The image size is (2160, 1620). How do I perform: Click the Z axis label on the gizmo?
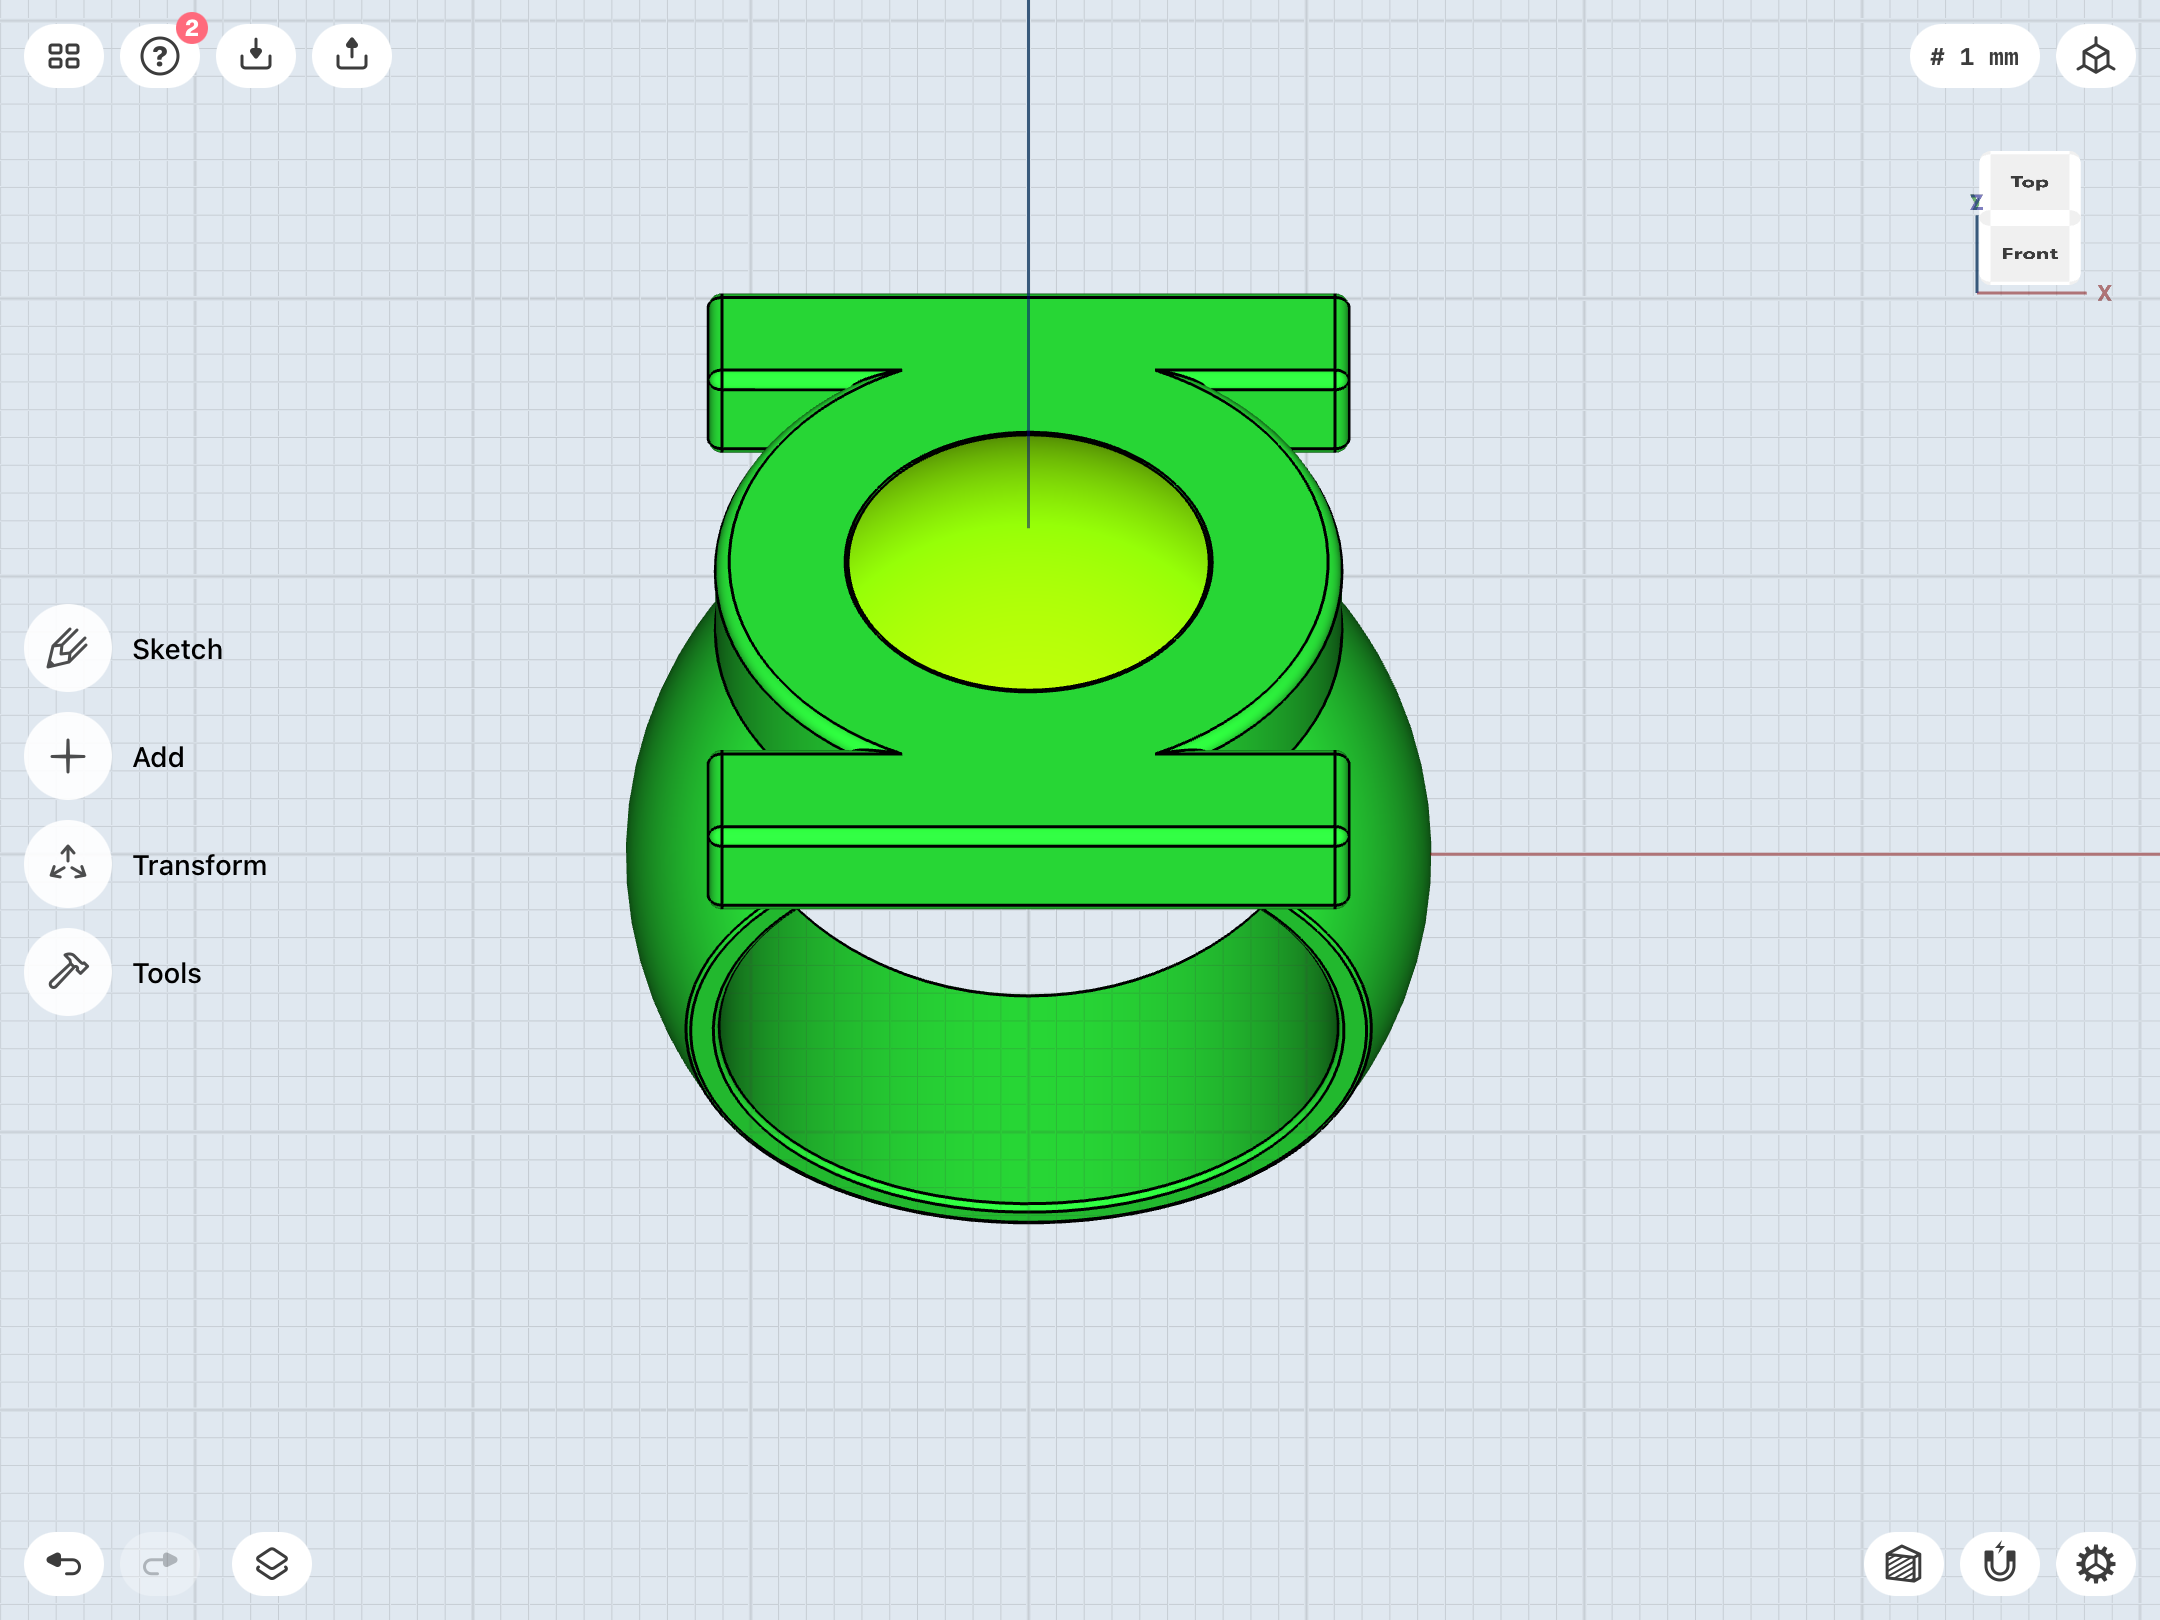click(1976, 202)
